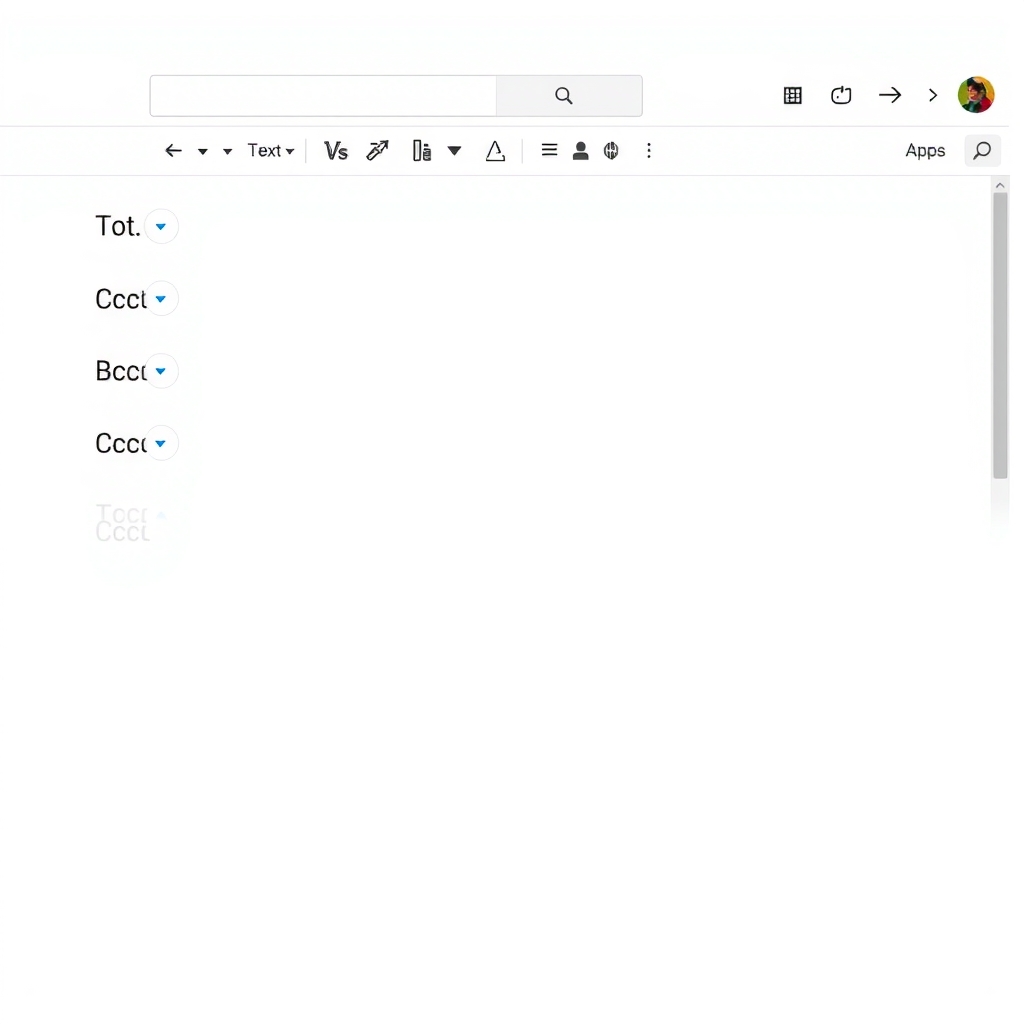Select the eyedropper tool icon

[377, 151]
